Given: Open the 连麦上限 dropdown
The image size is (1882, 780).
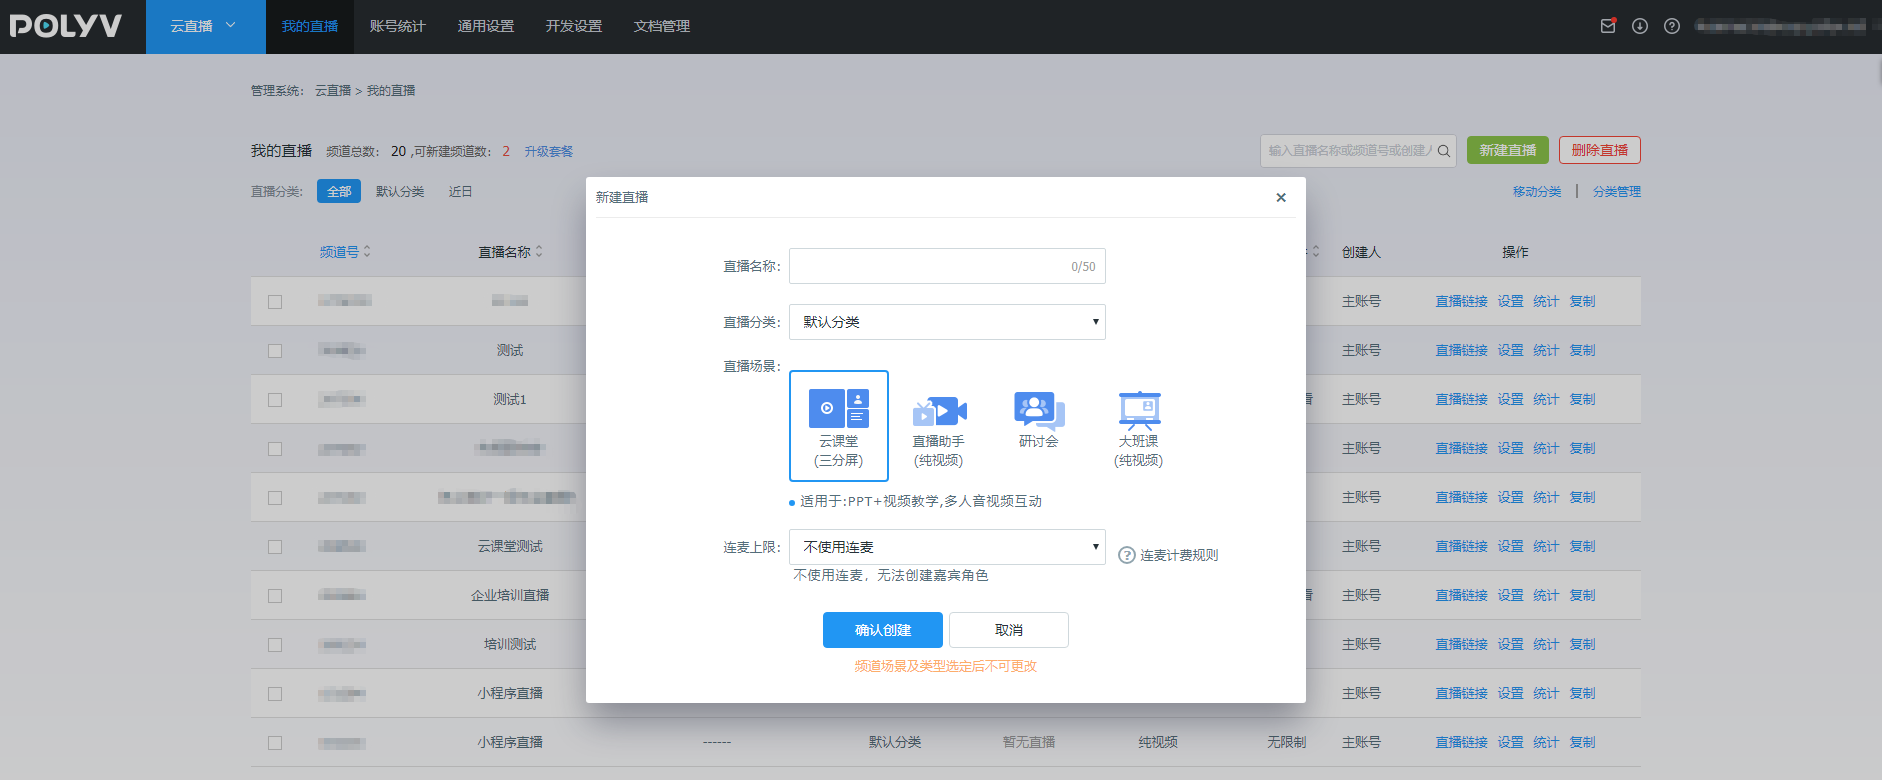Looking at the screenshot, I should [x=946, y=547].
